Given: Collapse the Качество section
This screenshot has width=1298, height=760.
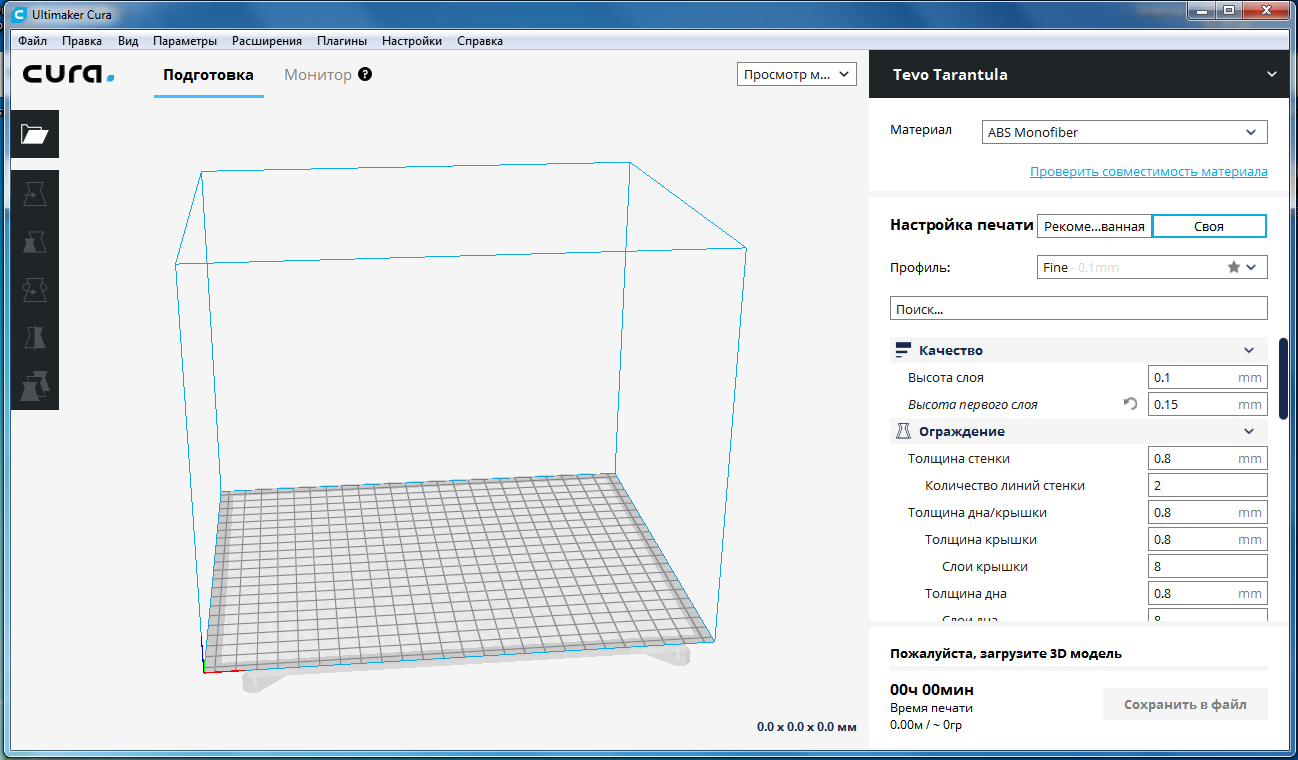Looking at the screenshot, I should 1248,350.
